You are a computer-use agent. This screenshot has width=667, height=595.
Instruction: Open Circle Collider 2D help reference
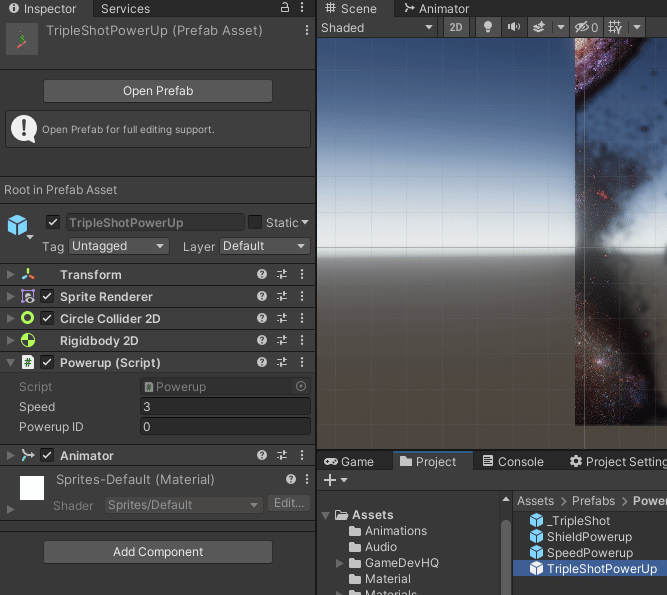point(262,319)
